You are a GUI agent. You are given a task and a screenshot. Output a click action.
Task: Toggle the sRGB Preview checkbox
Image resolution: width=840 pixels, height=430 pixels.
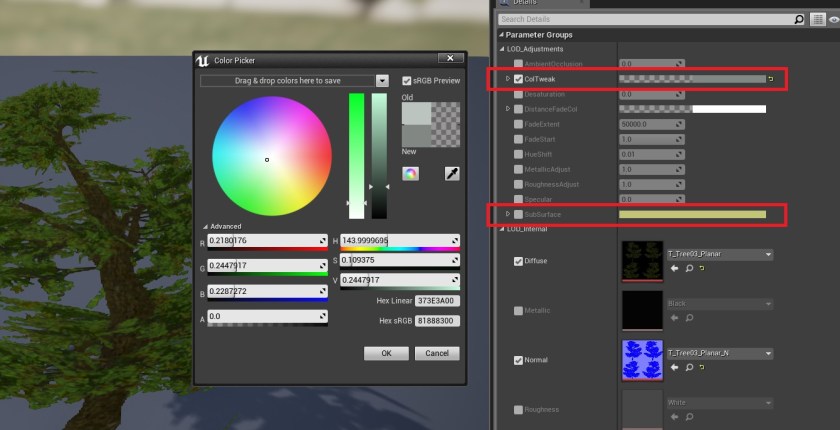click(406, 81)
